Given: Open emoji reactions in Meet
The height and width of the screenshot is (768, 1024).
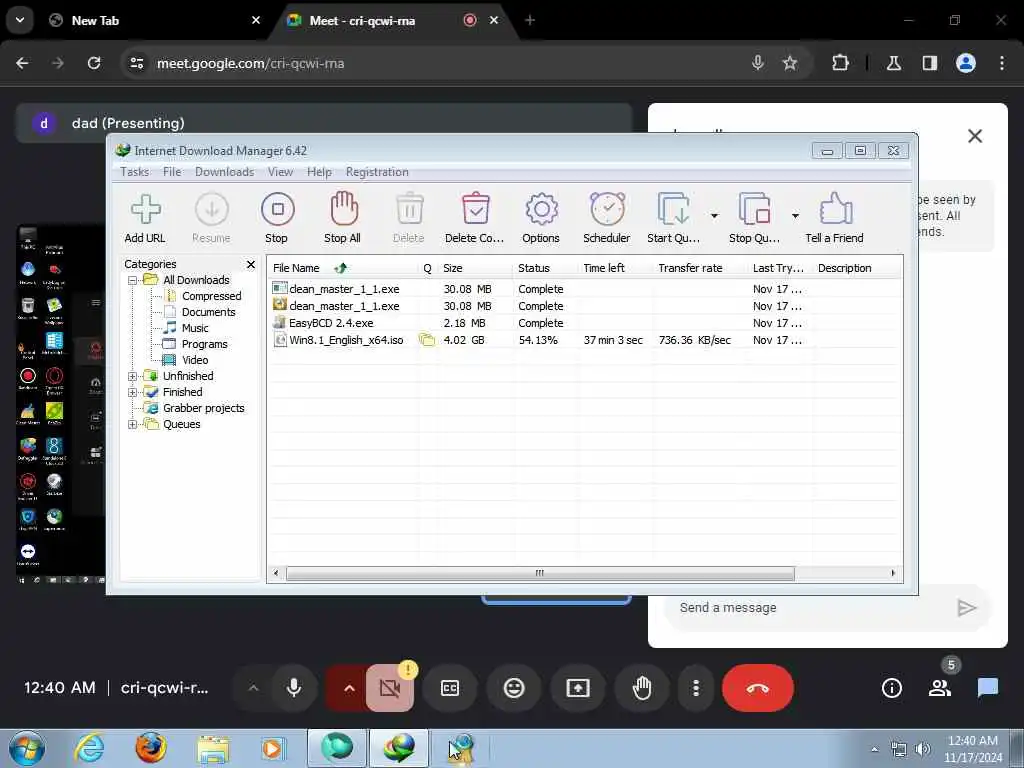Looking at the screenshot, I should pos(514,688).
